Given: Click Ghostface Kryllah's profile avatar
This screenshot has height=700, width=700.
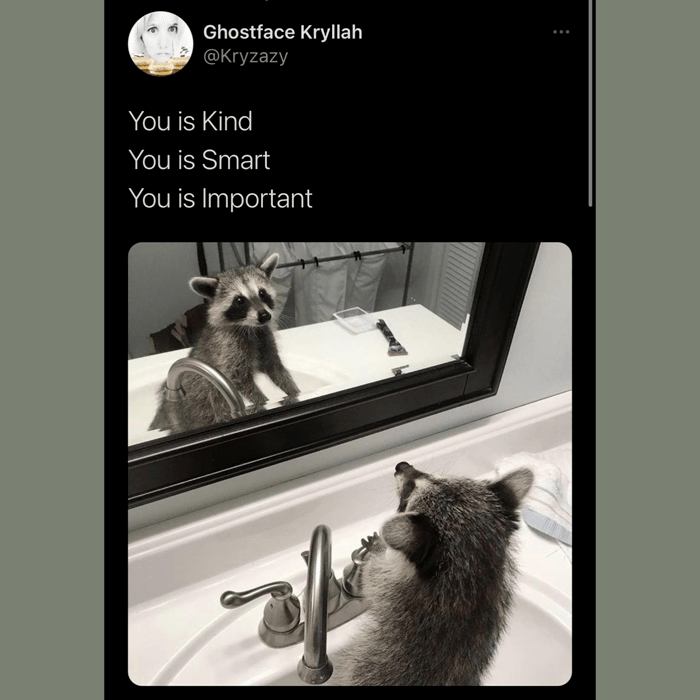Looking at the screenshot, I should (x=161, y=43).
